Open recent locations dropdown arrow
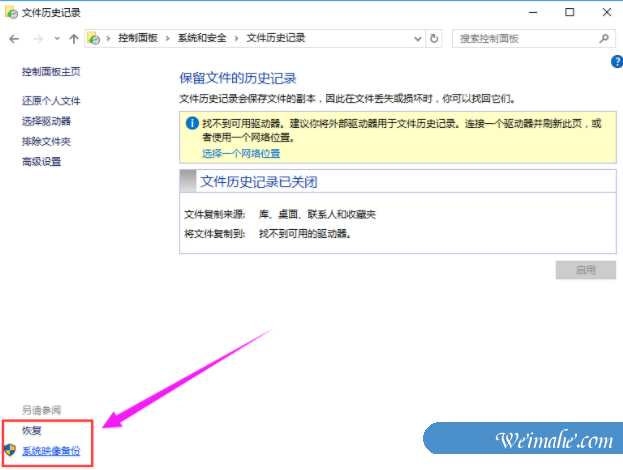 point(57,39)
